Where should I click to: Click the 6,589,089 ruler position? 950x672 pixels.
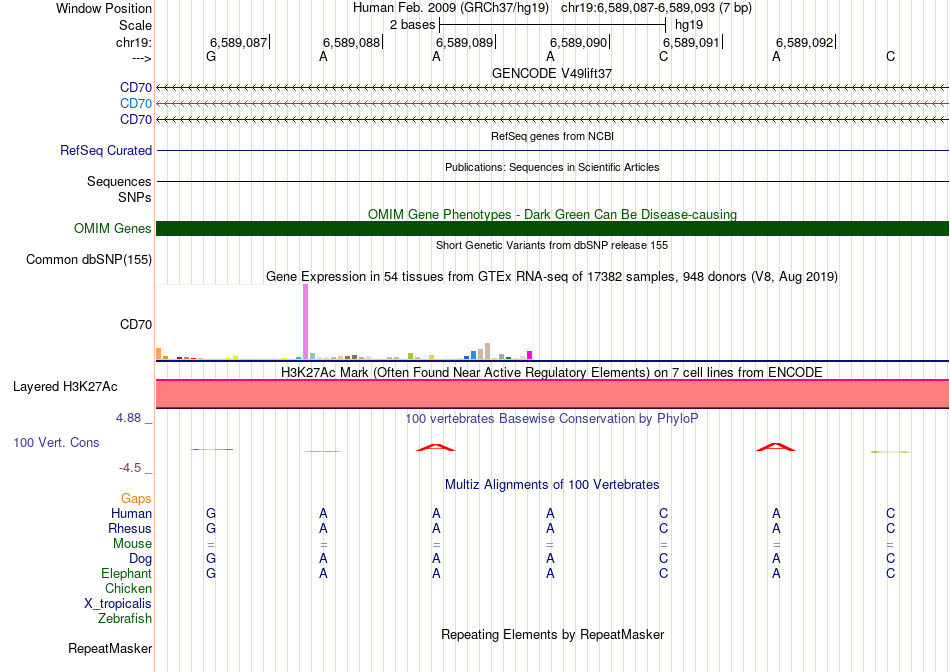click(465, 42)
